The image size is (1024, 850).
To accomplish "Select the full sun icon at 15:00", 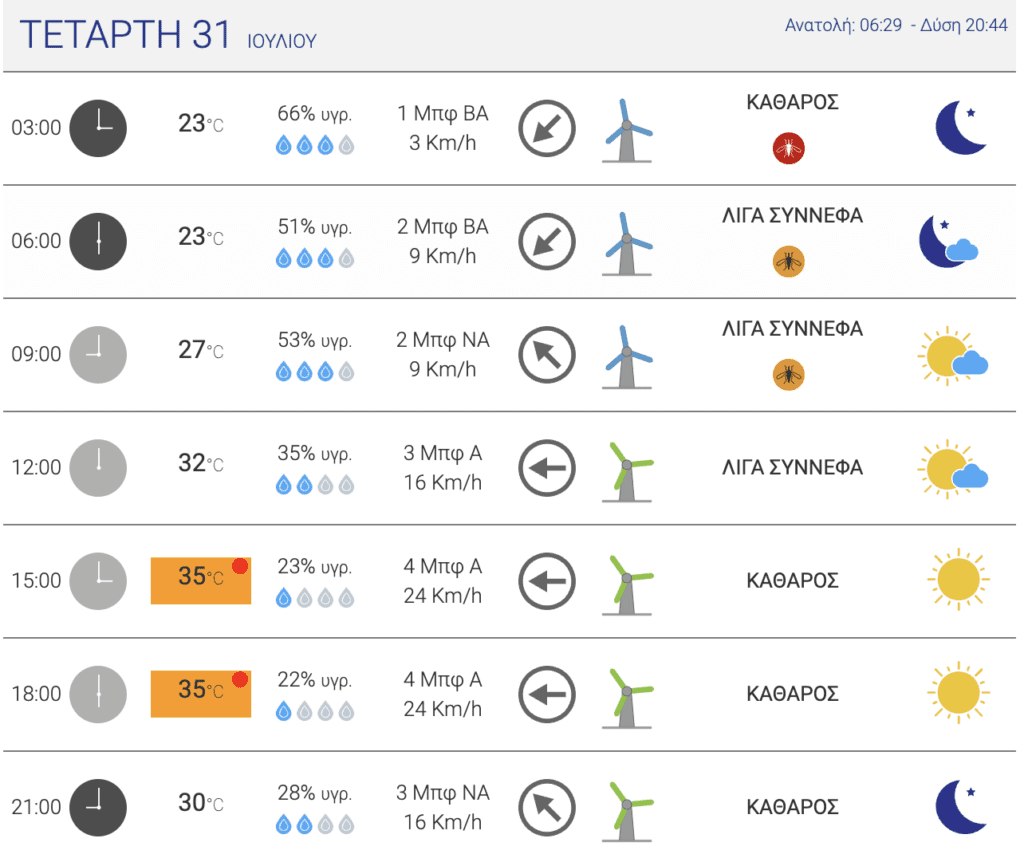I will click(x=958, y=580).
